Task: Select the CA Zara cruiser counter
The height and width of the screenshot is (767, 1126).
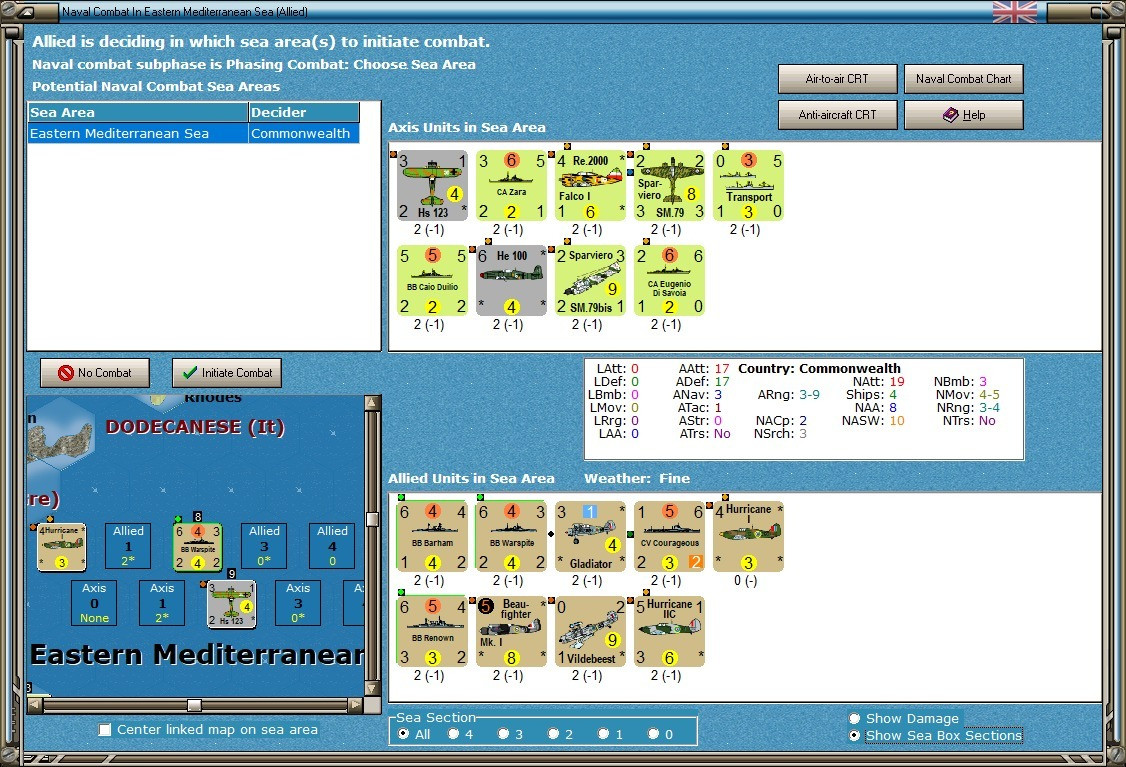Action: point(511,185)
